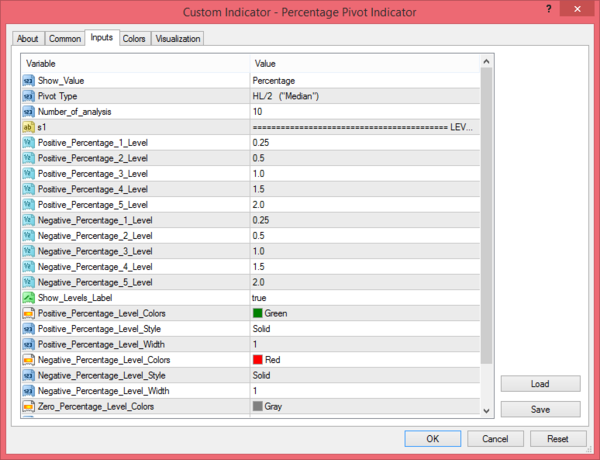The height and width of the screenshot is (460, 600).
Task: Click the Variable column header
Action: click(x=135, y=64)
